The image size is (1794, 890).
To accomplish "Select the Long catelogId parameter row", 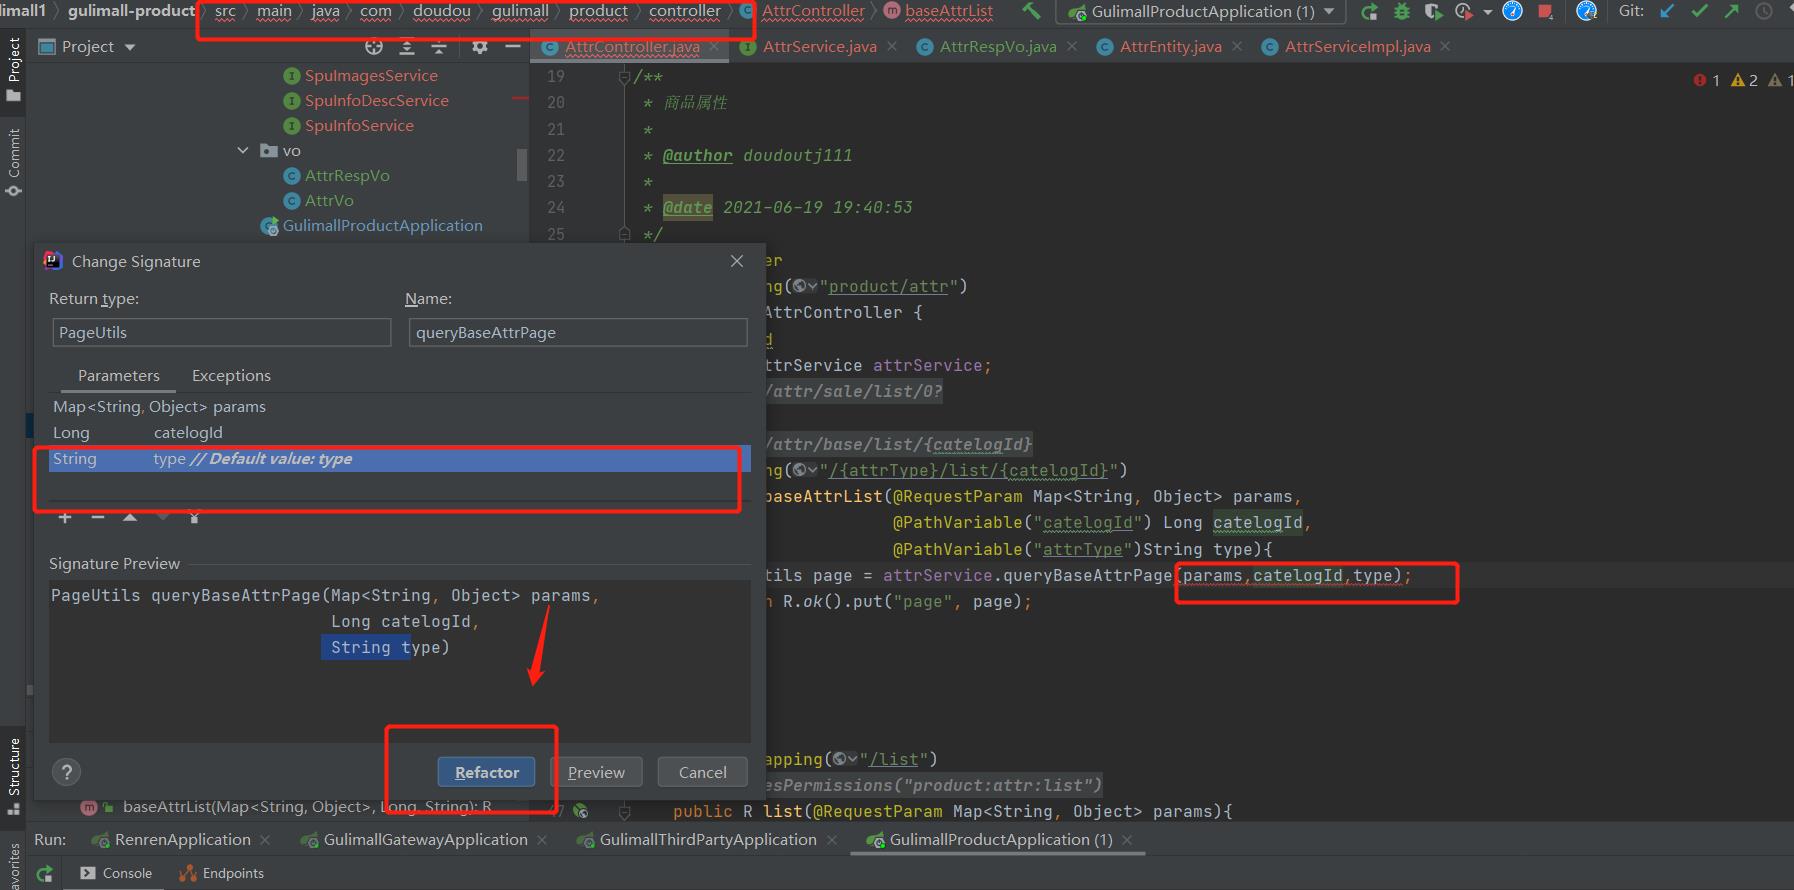I will point(399,433).
